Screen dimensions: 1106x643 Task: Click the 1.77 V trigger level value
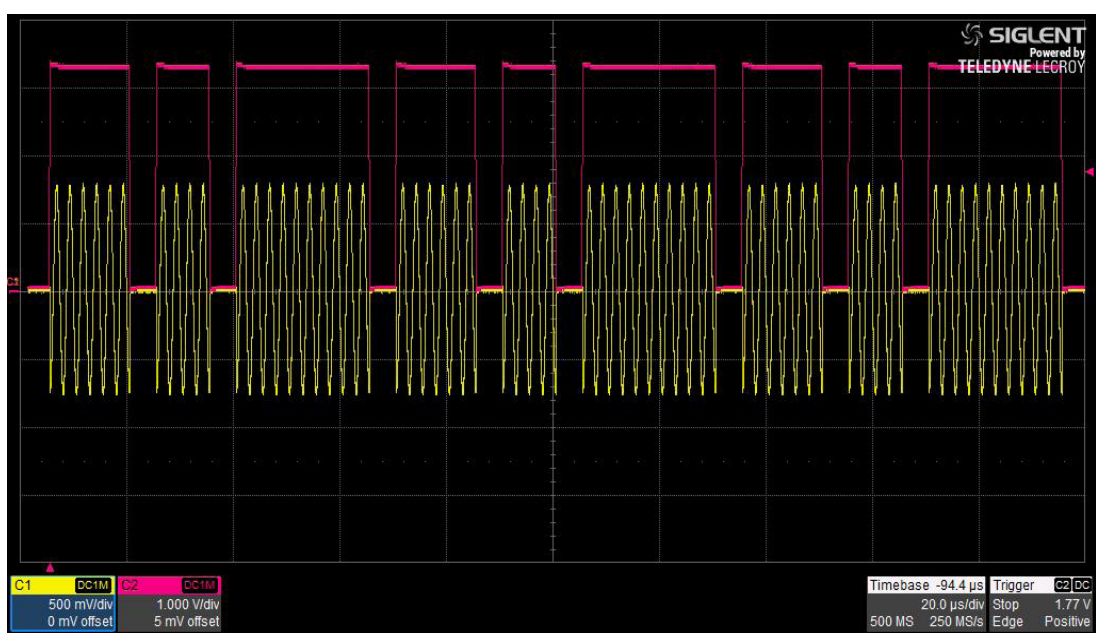tap(1074, 605)
